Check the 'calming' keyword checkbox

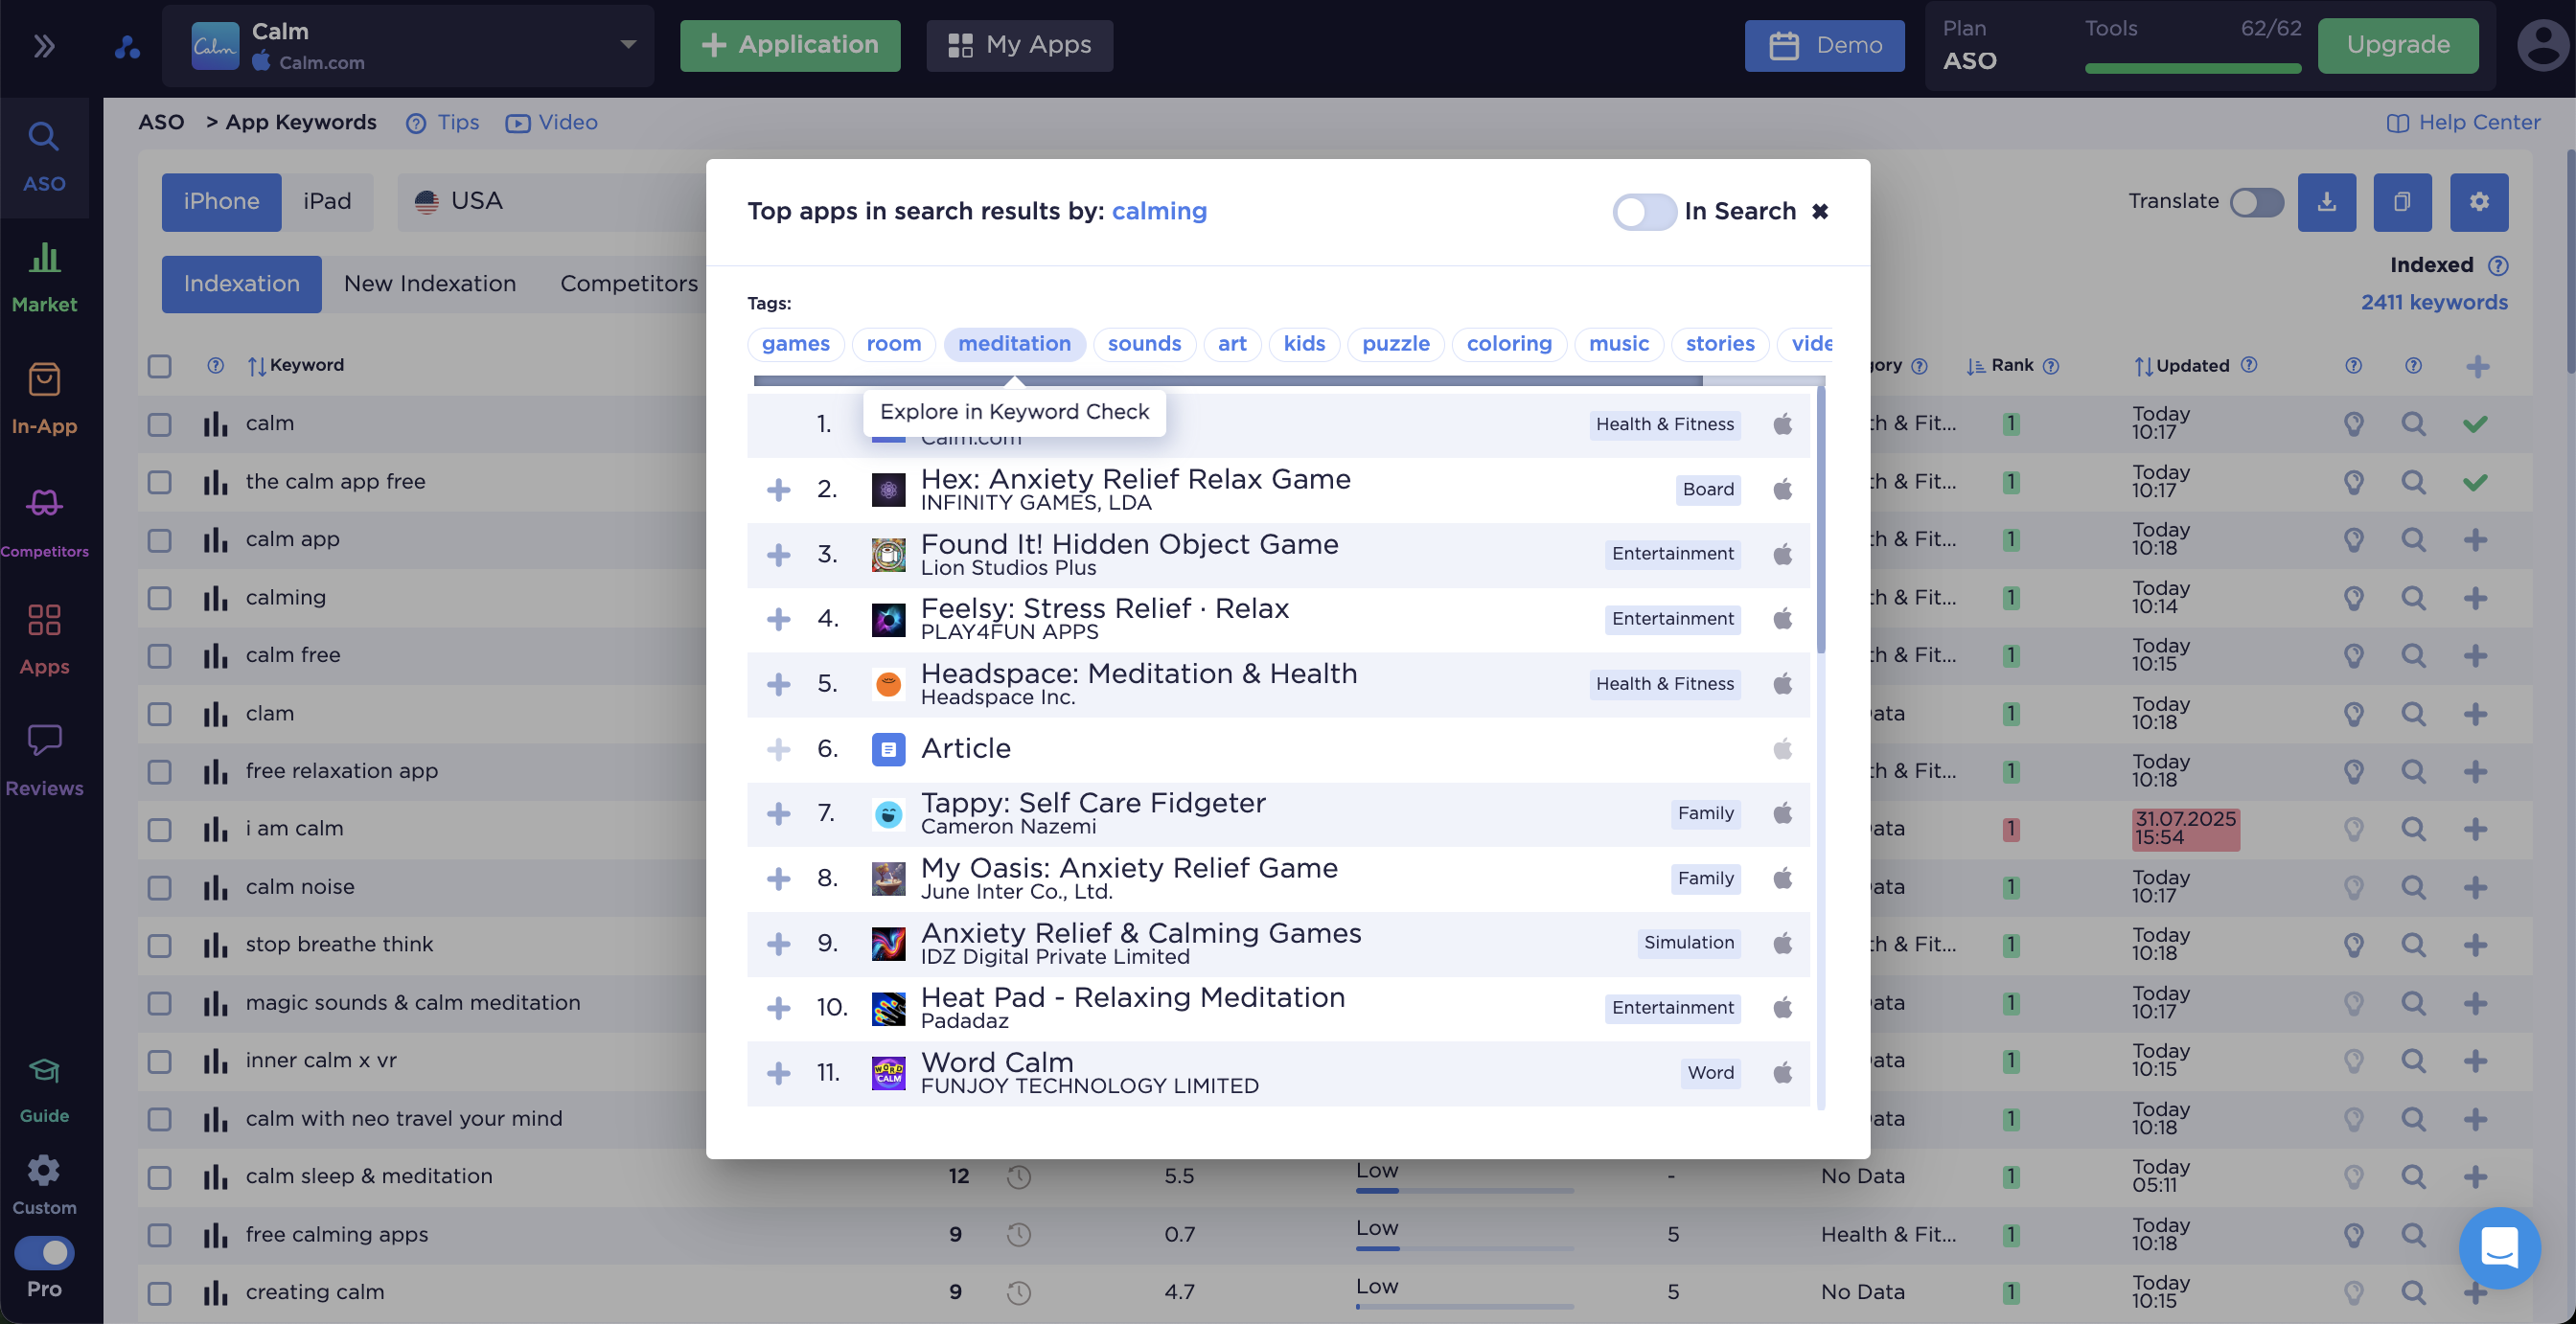(x=159, y=598)
